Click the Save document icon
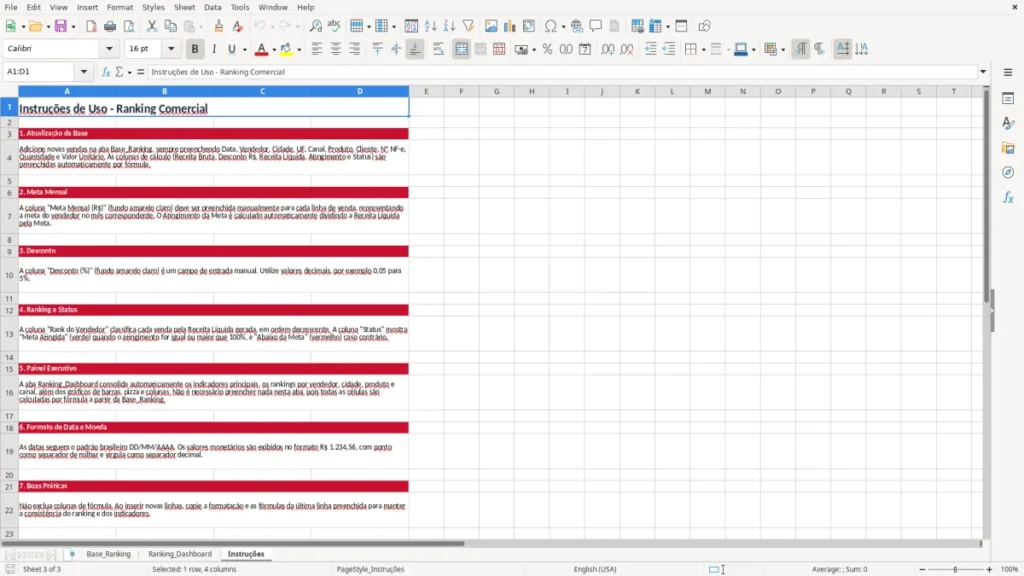Screen dimensions: 1024x576 point(61,26)
